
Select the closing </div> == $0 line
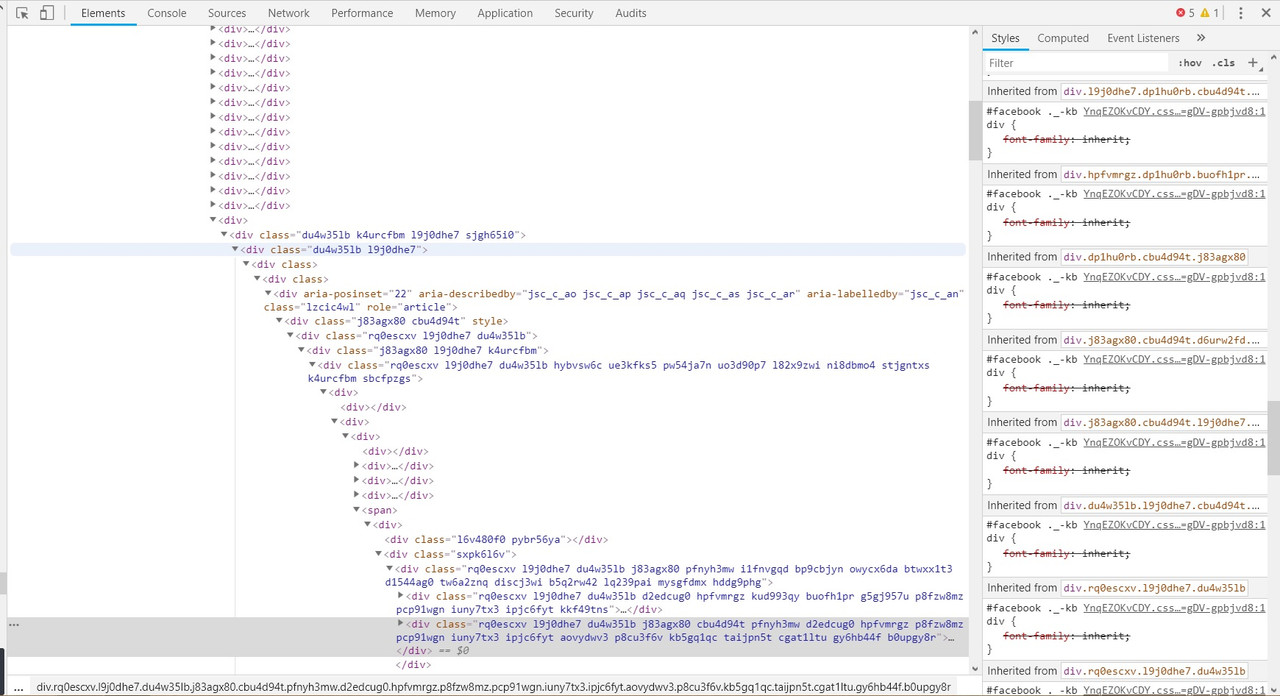[432, 651]
